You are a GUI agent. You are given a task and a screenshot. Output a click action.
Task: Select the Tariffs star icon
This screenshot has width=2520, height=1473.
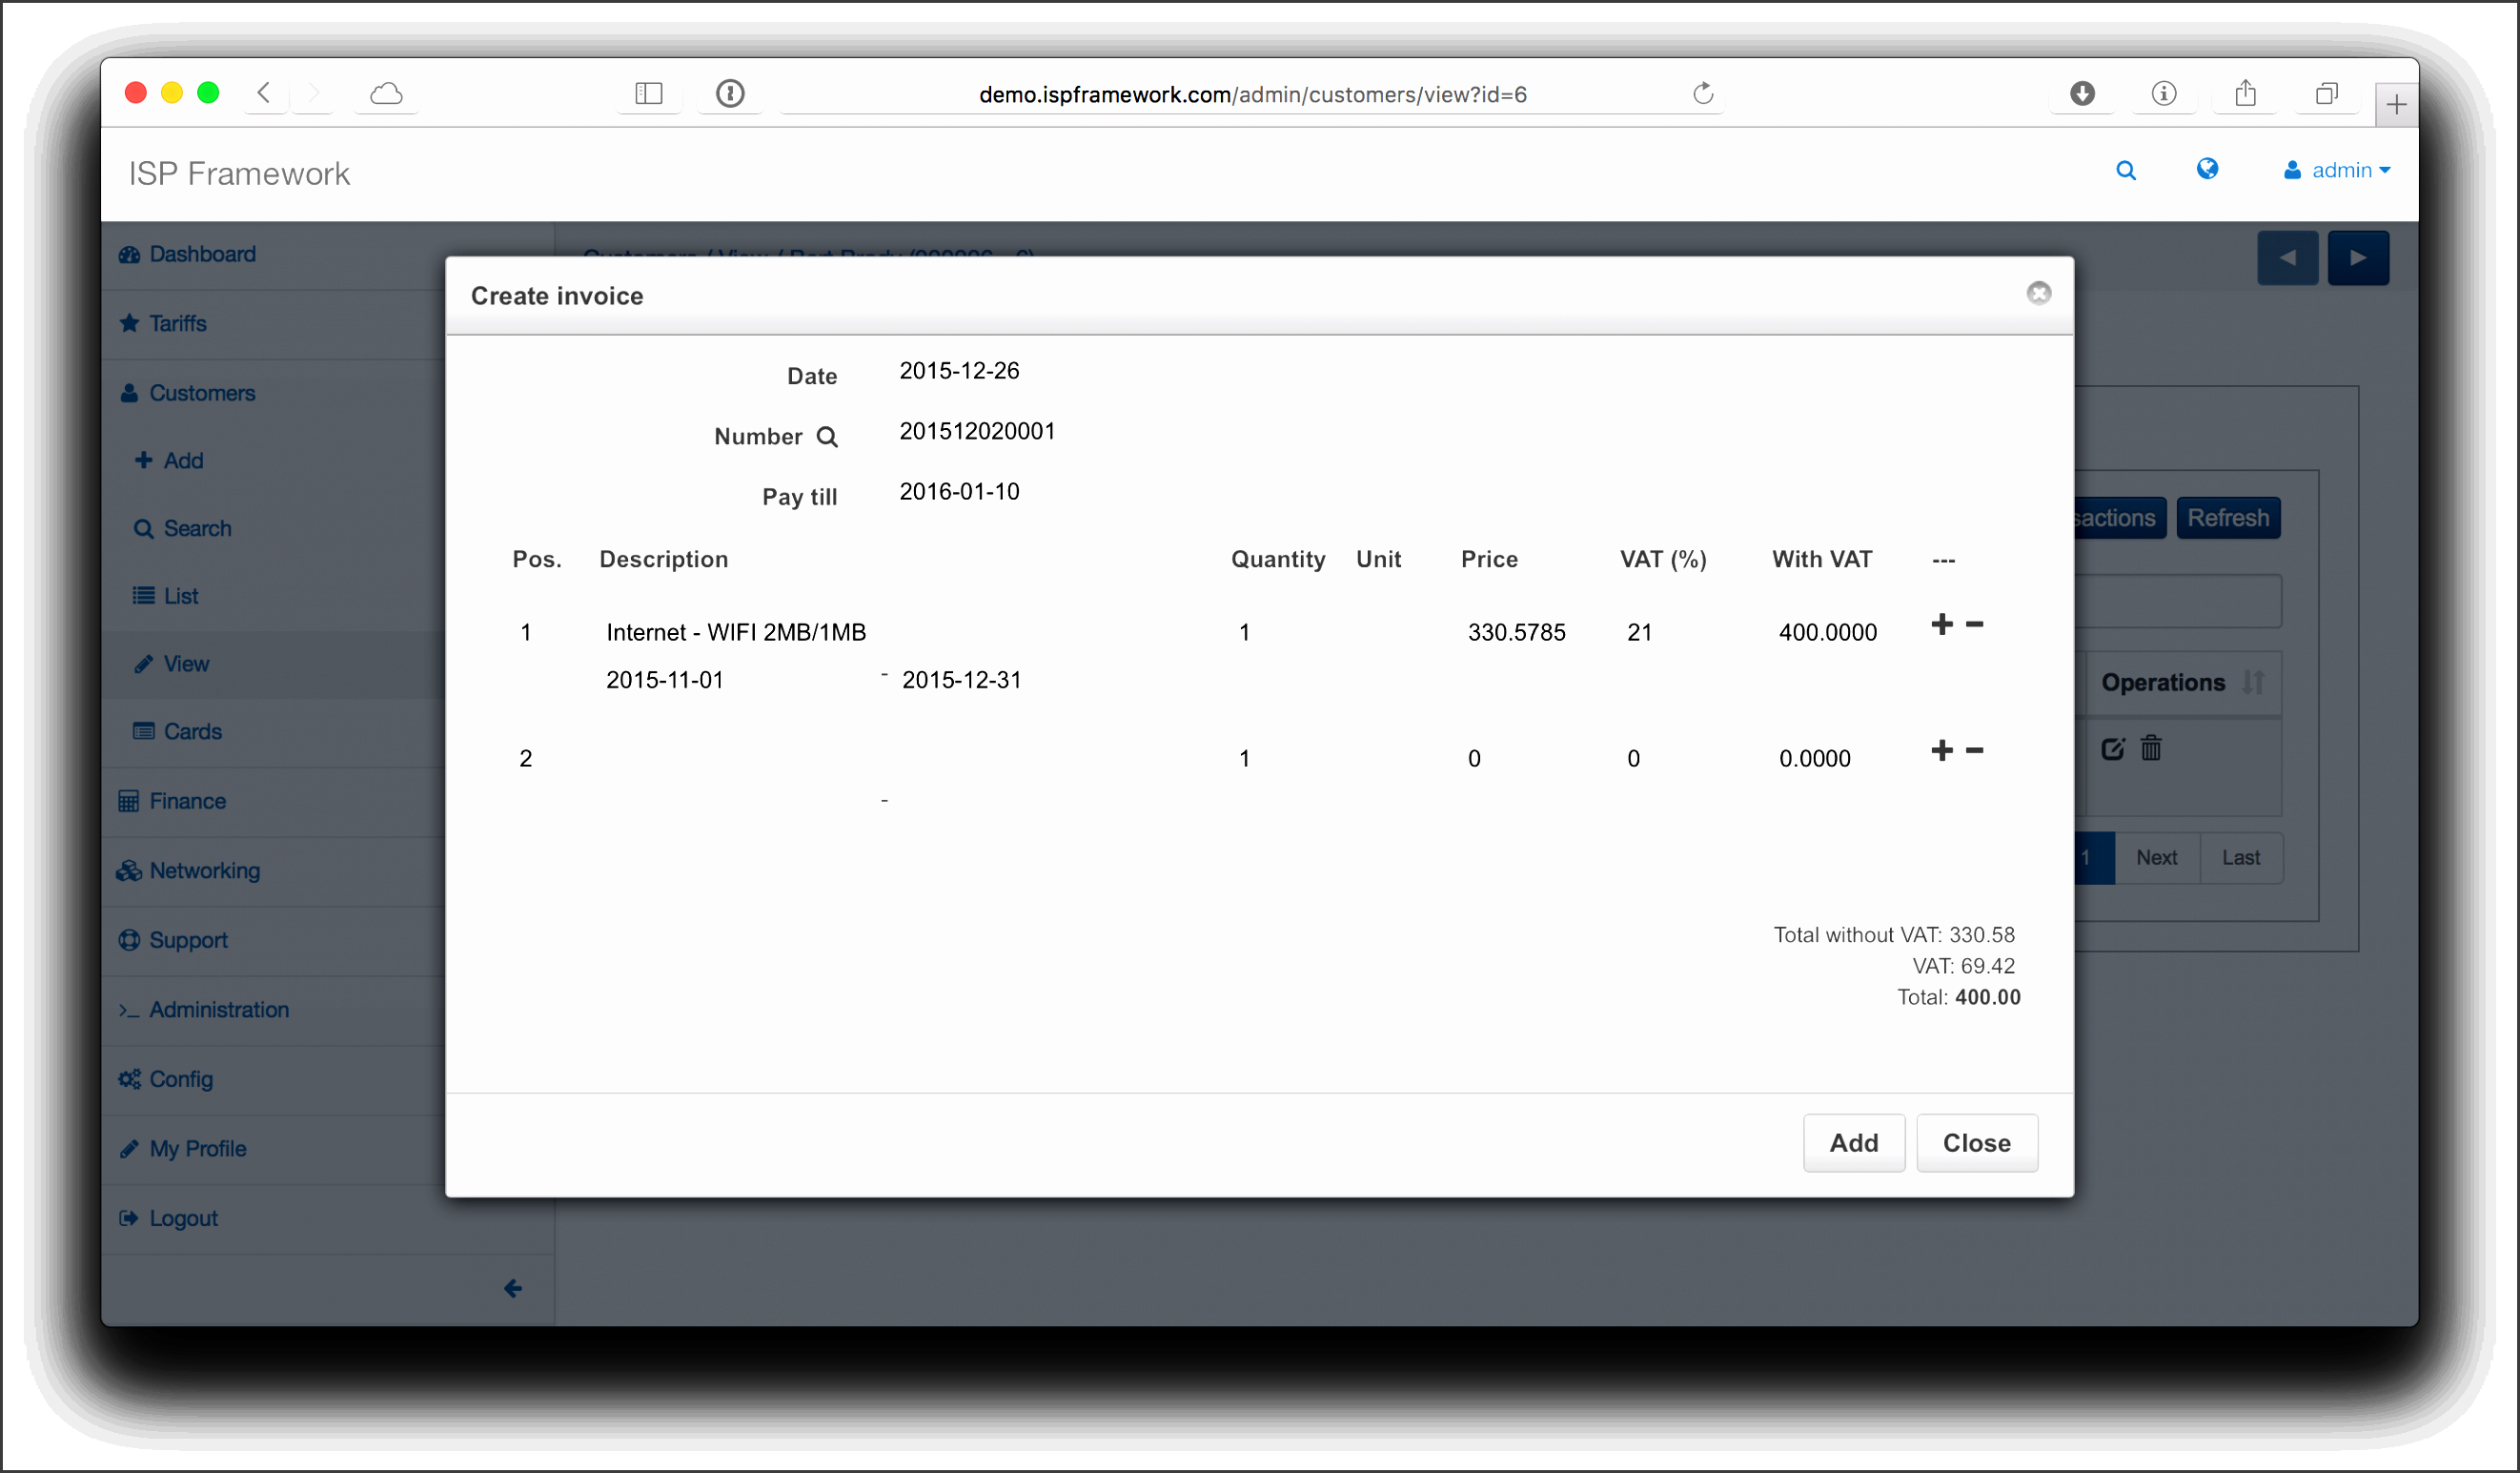(129, 322)
